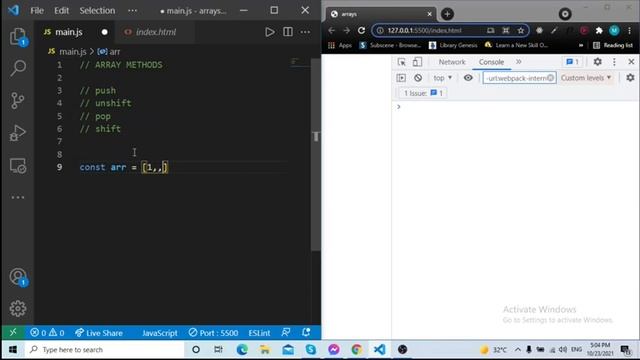Change the JavaScript language mode
The image size is (640, 360).
coord(160,333)
